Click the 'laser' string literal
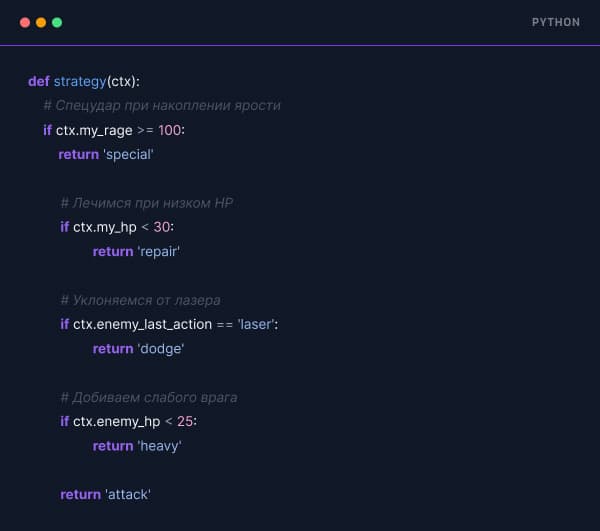This screenshot has width=600, height=531. point(256,324)
